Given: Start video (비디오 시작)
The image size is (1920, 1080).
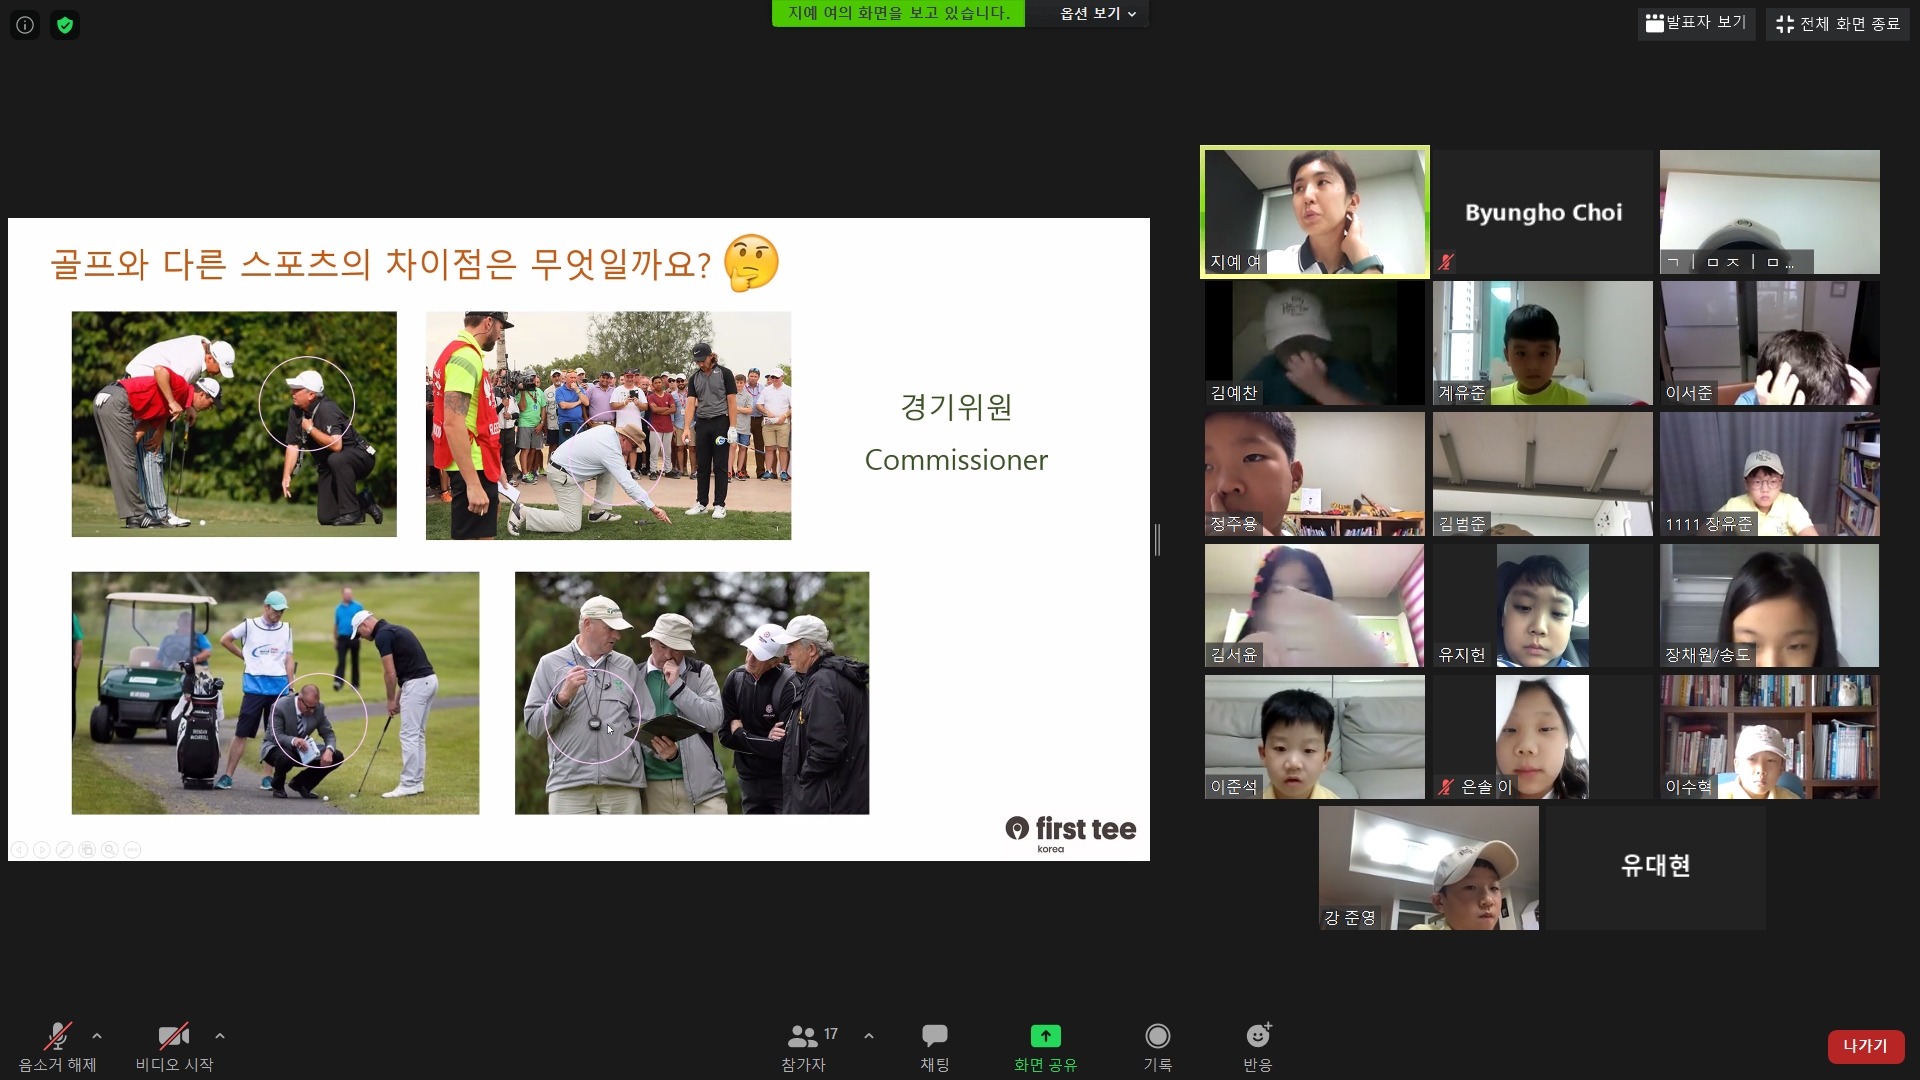Looking at the screenshot, I should tap(174, 1046).
